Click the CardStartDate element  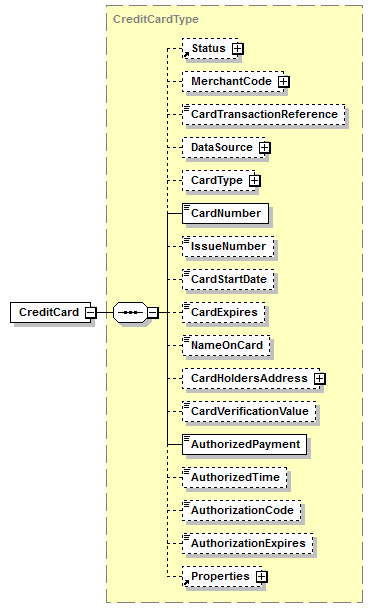(228, 280)
